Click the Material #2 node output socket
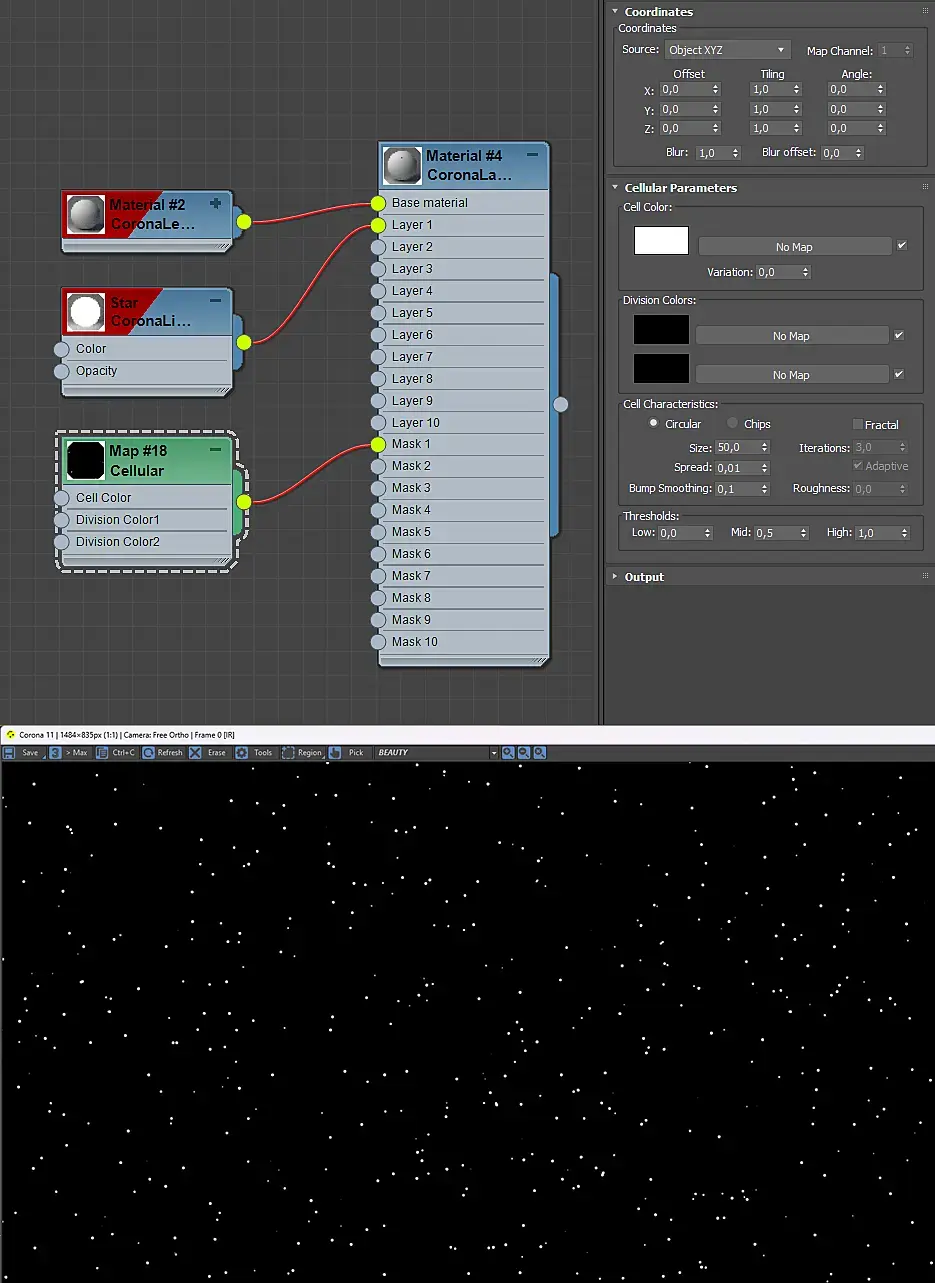Viewport: 935px width, 1283px height. pyautogui.click(x=244, y=221)
